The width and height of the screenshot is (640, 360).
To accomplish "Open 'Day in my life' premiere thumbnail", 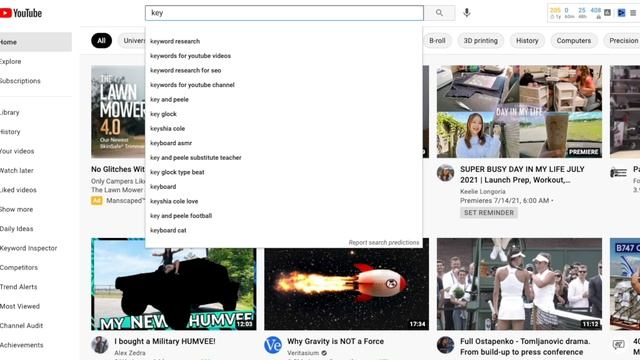I will [x=519, y=111].
